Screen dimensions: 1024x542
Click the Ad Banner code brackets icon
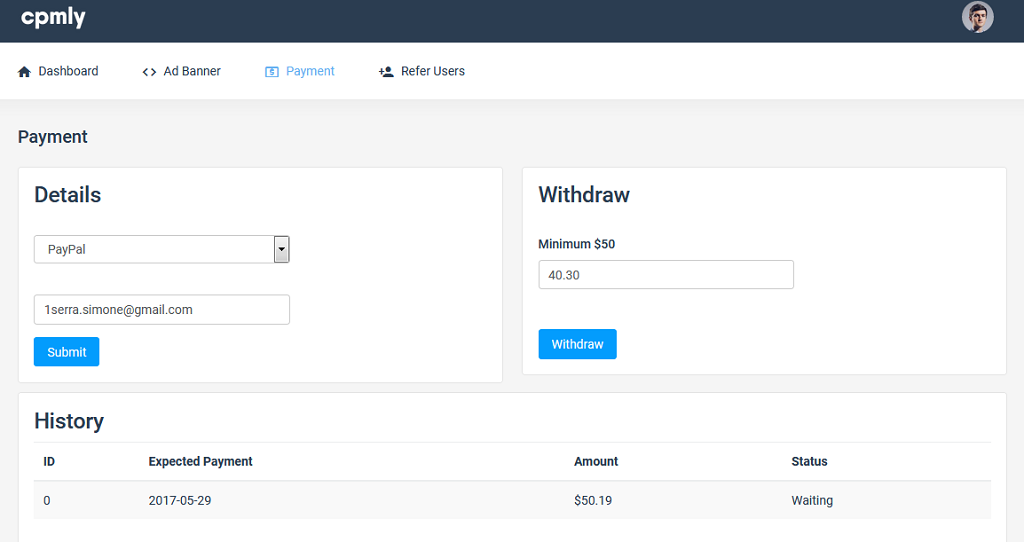pyautogui.click(x=150, y=72)
